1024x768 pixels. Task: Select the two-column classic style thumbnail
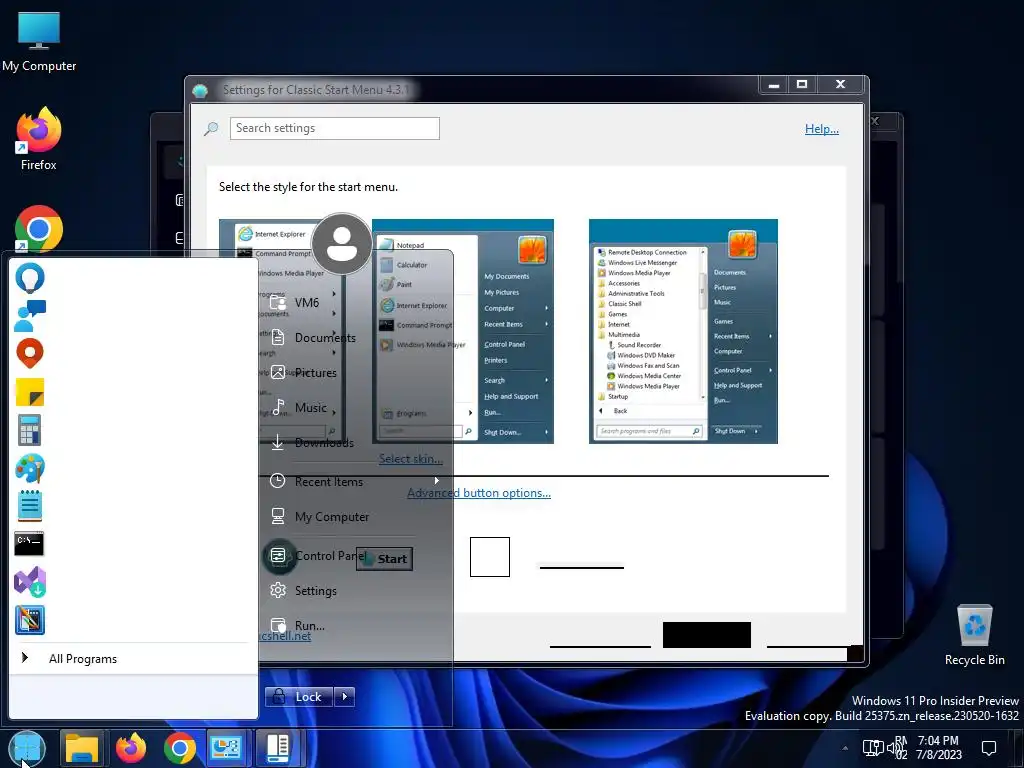point(463,331)
